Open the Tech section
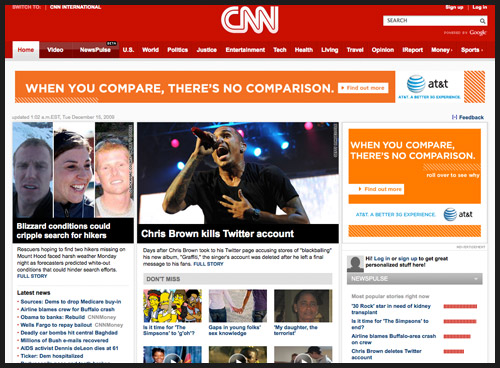 [280, 50]
